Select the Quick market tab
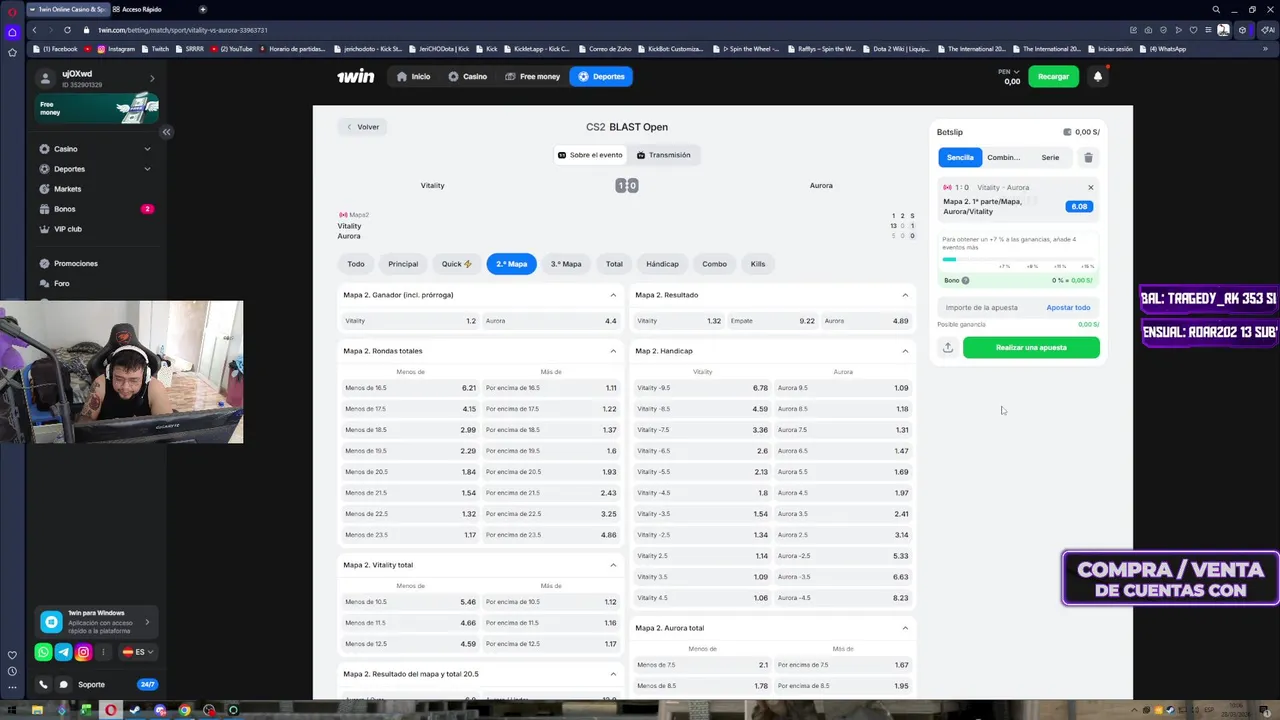This screenshot has height=720, width=1280. click(x=457, y=264)
